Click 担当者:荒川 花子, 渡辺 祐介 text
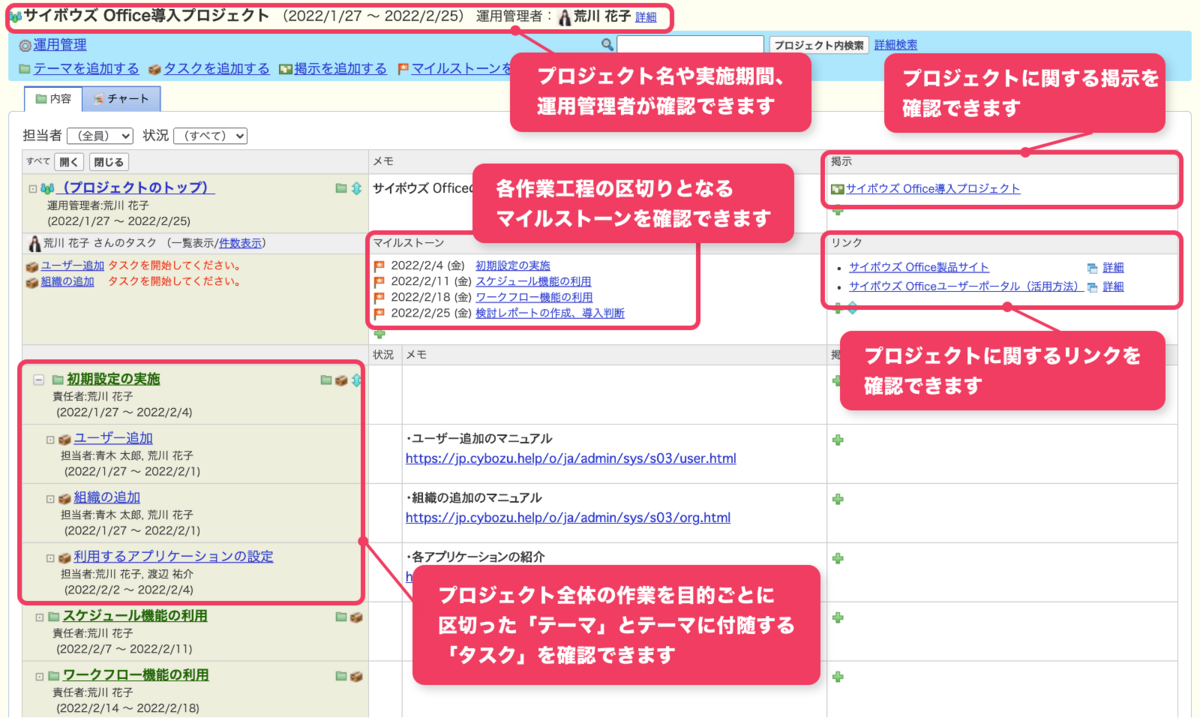1200x718 pixels. tap(127, 574)
